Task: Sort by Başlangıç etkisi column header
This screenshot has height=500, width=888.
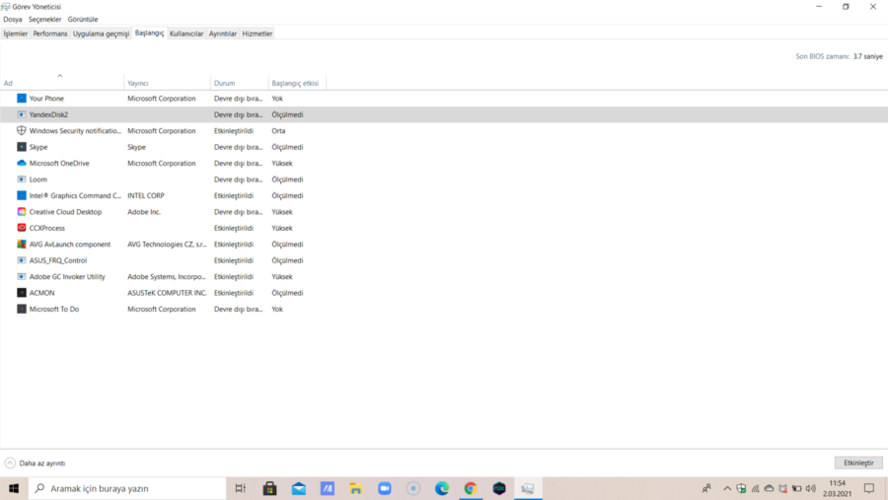Action: click(x=295, y=83)
